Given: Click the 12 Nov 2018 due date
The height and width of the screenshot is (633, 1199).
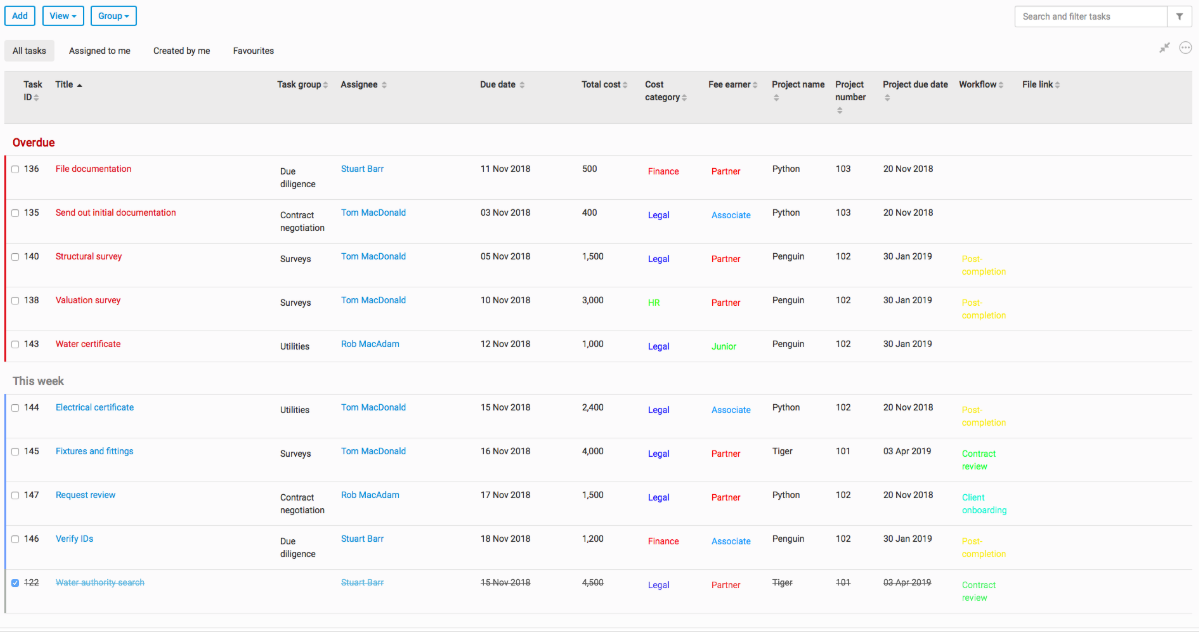Looking at the screenshot, I should click(x=505, y=344).
